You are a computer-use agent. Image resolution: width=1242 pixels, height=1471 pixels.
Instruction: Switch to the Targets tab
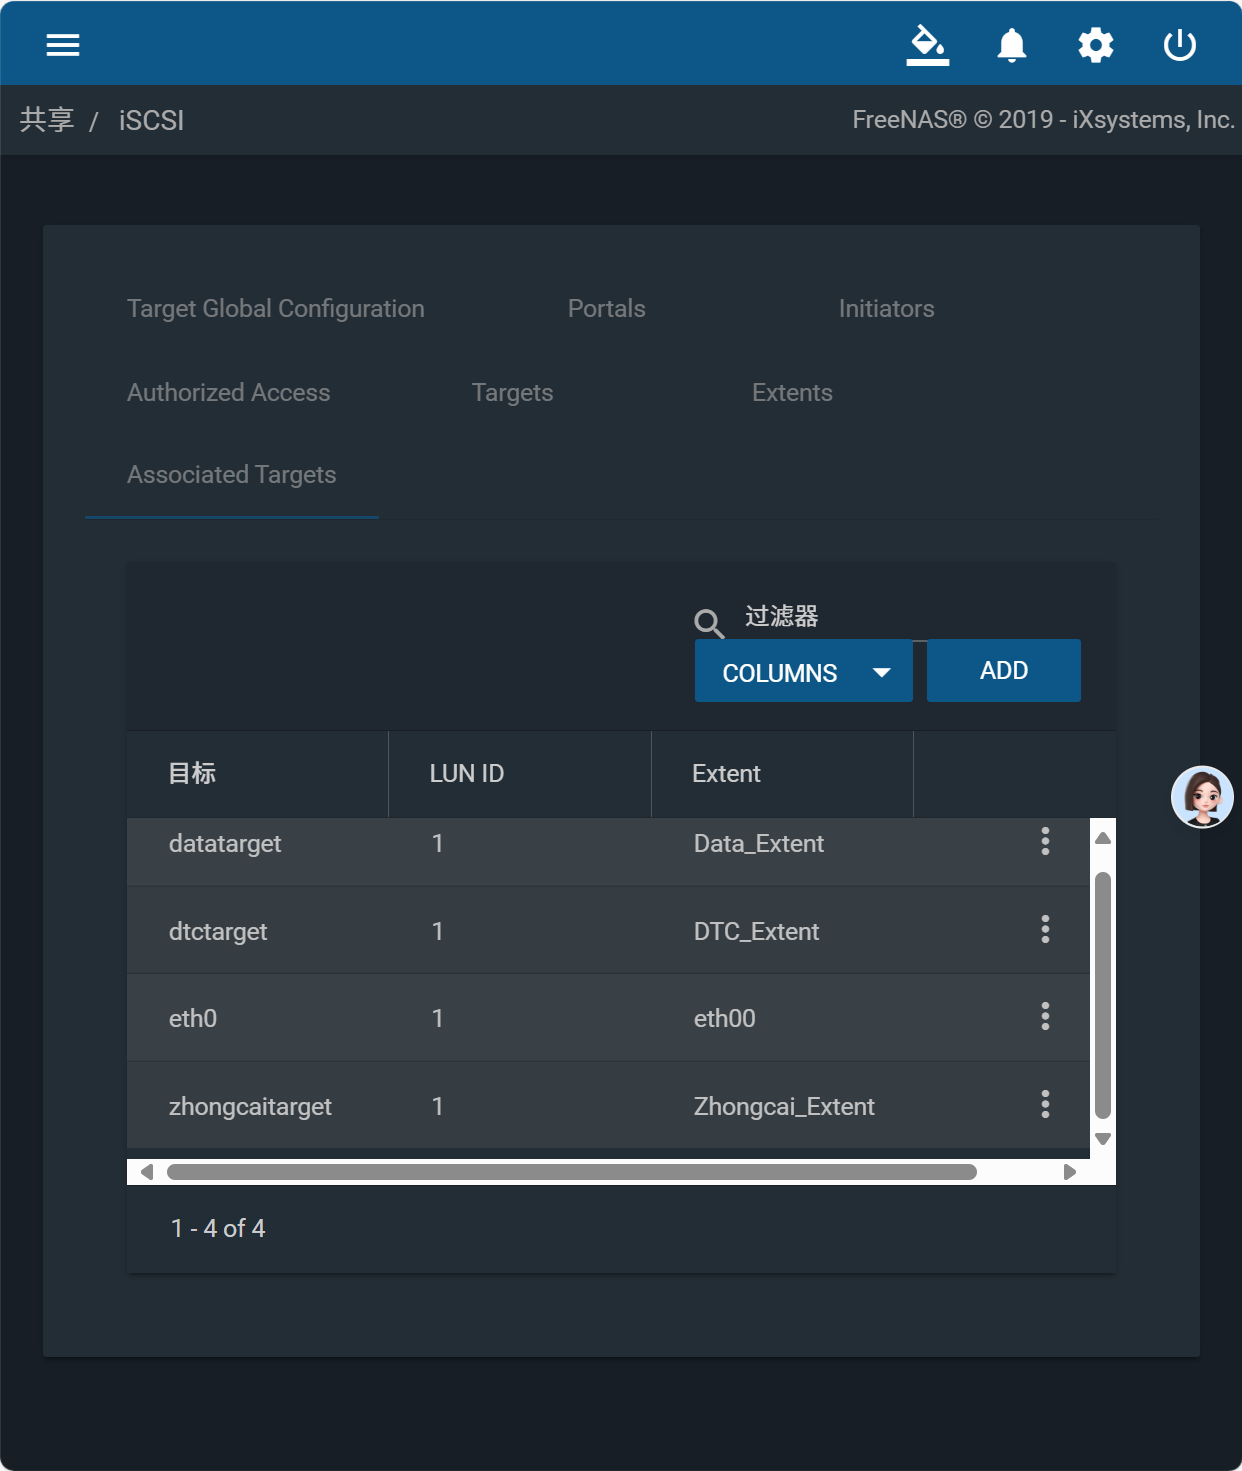click(512, 392)
